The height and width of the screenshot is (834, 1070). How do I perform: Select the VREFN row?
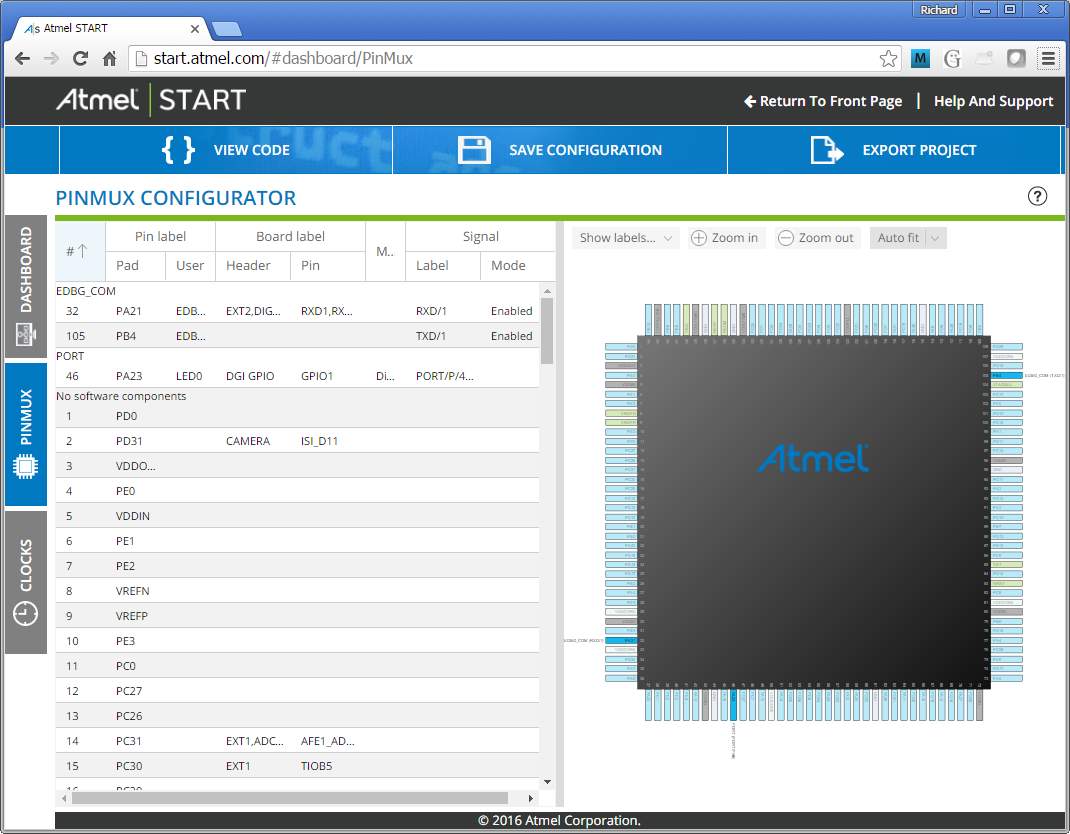click(x=297, y=591)
